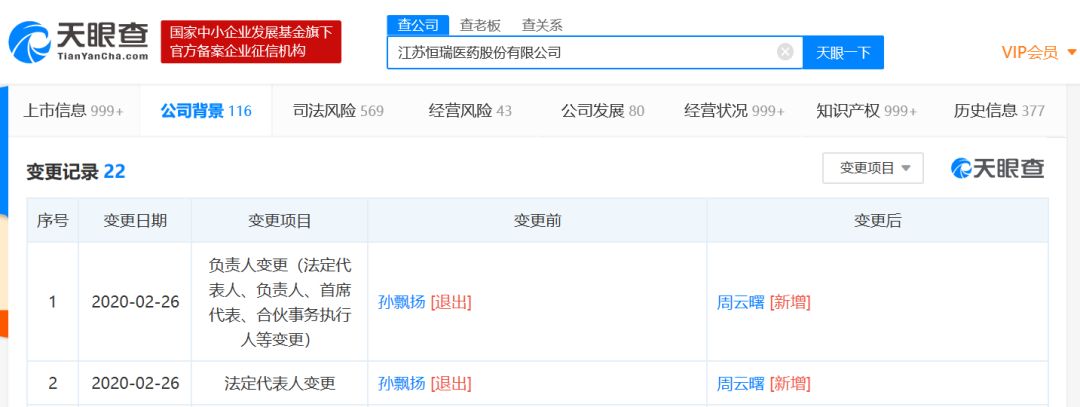Open the 公司背景 116 tab
Screen dimensions: 1080x407
pos(206,110)
